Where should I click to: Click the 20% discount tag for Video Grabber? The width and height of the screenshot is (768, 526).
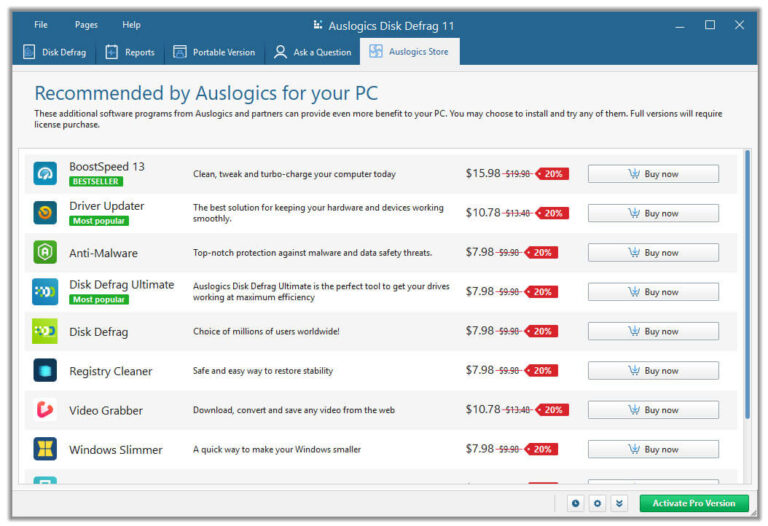pyautogui.click(x=552, y=410)
